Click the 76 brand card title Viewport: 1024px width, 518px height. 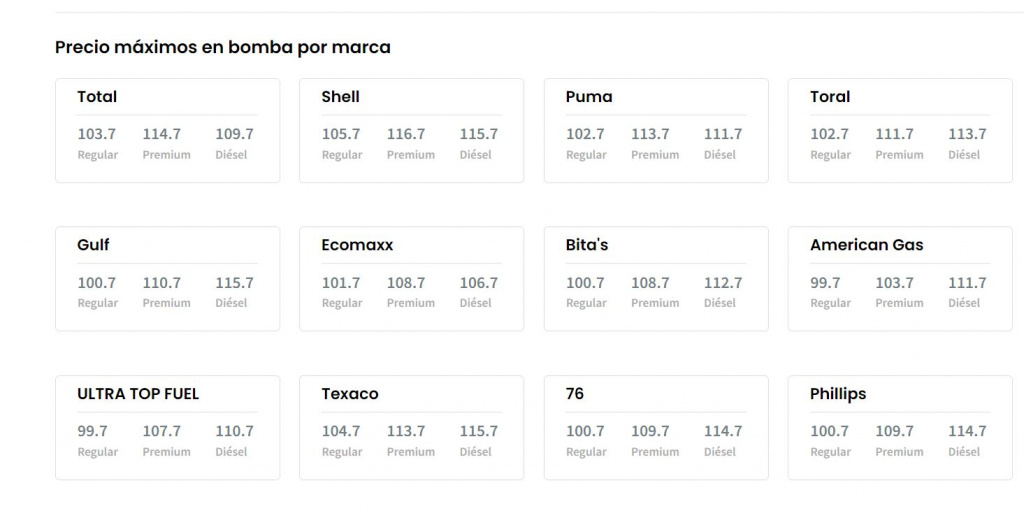[x=575, y=394]
